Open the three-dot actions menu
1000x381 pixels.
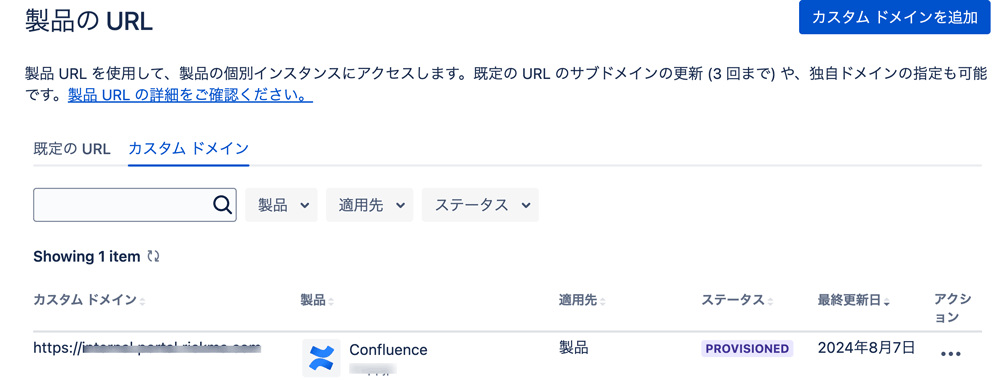(x=950, y=354)
